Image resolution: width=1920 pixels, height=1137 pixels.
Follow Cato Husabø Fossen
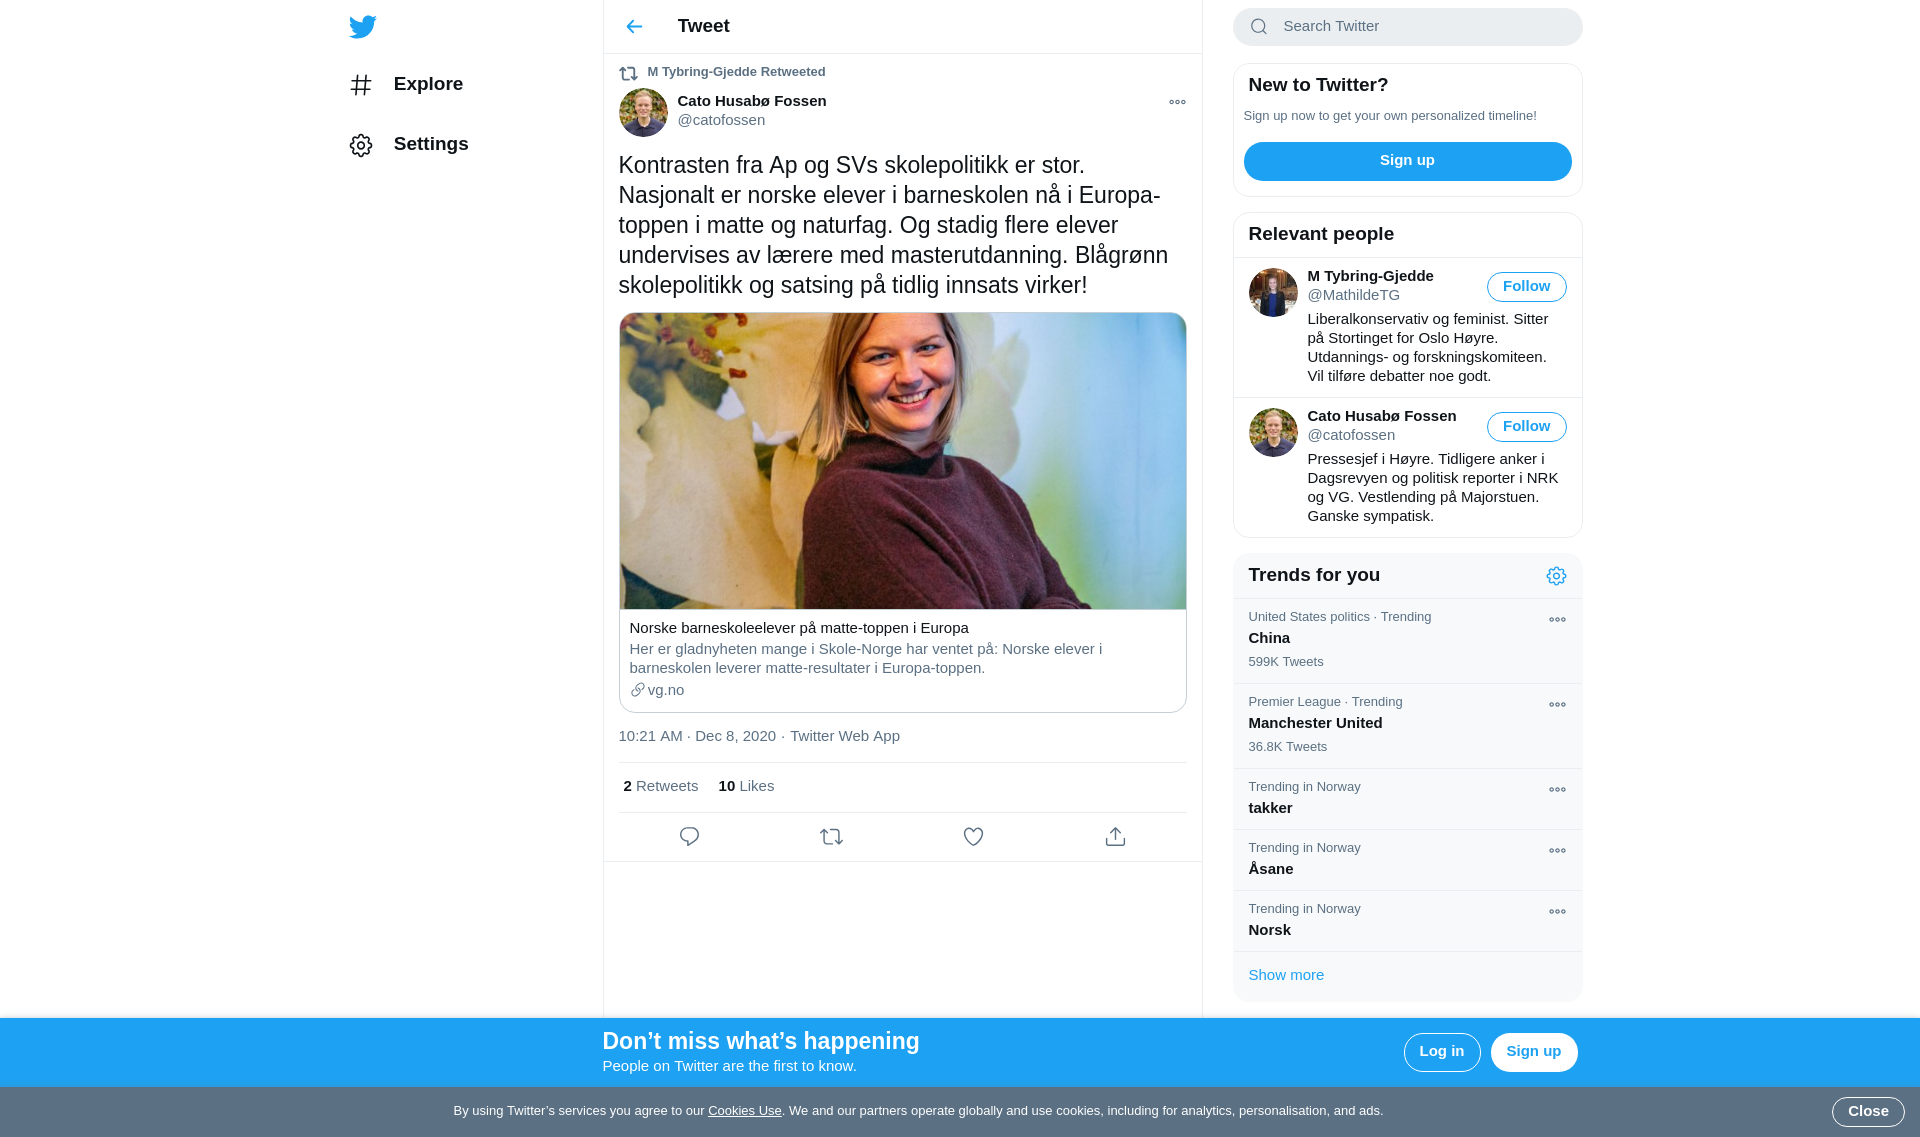click(x=1526, y=427)
